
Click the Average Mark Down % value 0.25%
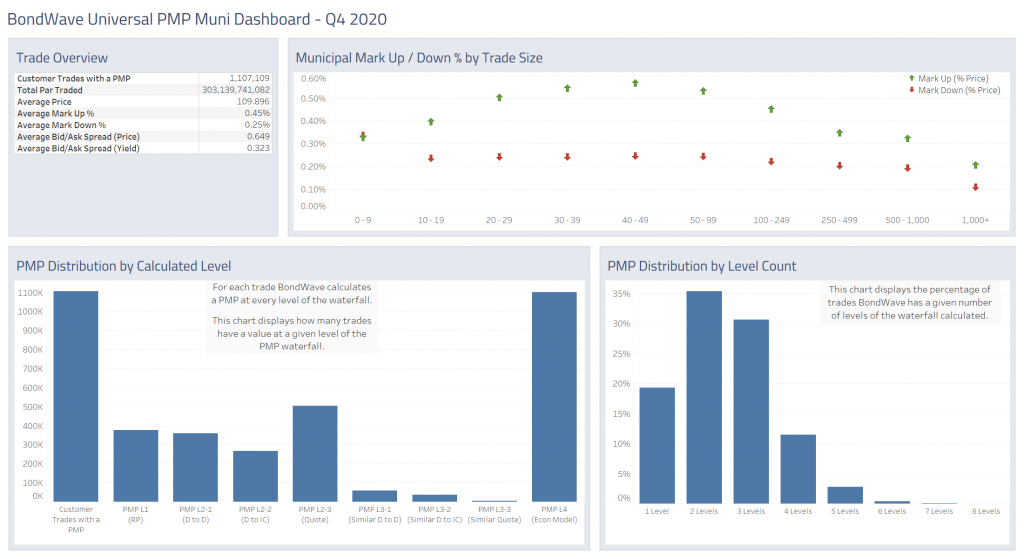(257, 125)
